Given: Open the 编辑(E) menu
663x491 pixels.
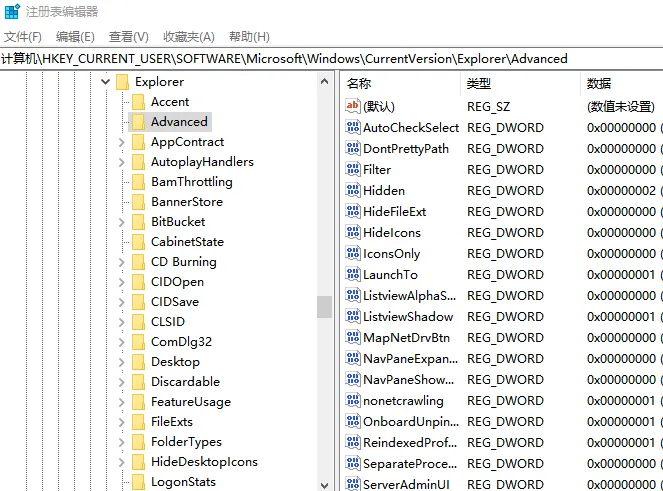Looking at the screenshot, I should [75, 37].
